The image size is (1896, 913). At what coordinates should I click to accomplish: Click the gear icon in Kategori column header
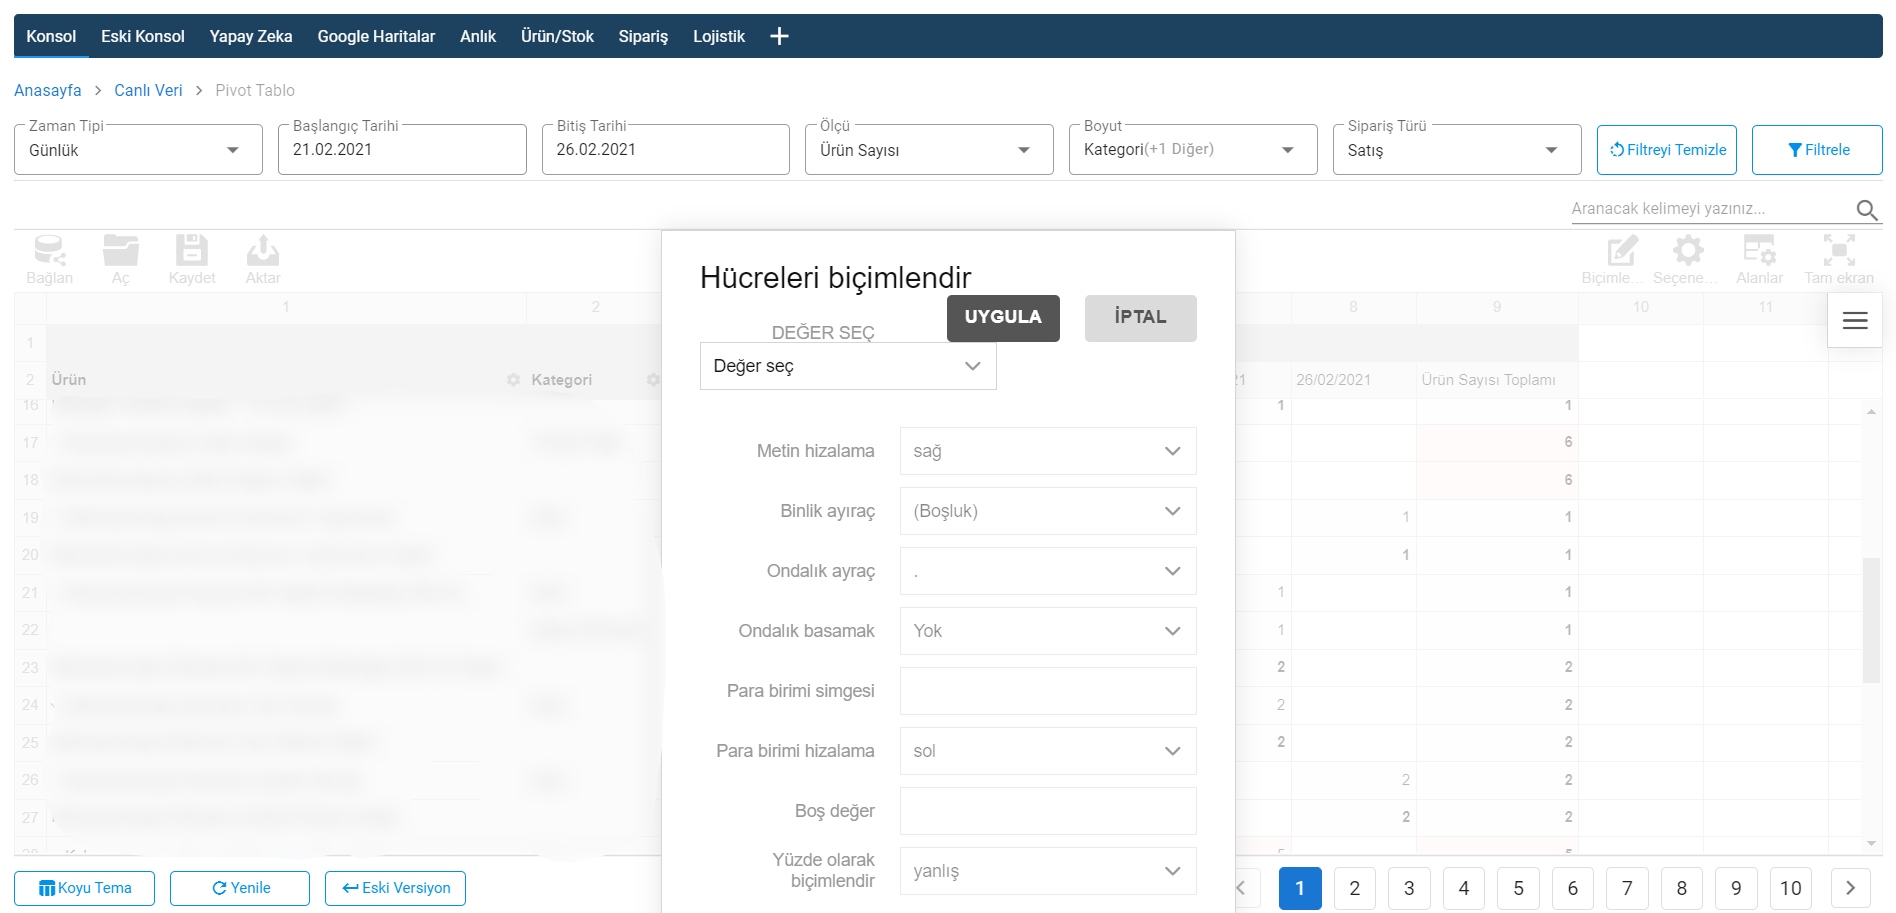[653, 380]
